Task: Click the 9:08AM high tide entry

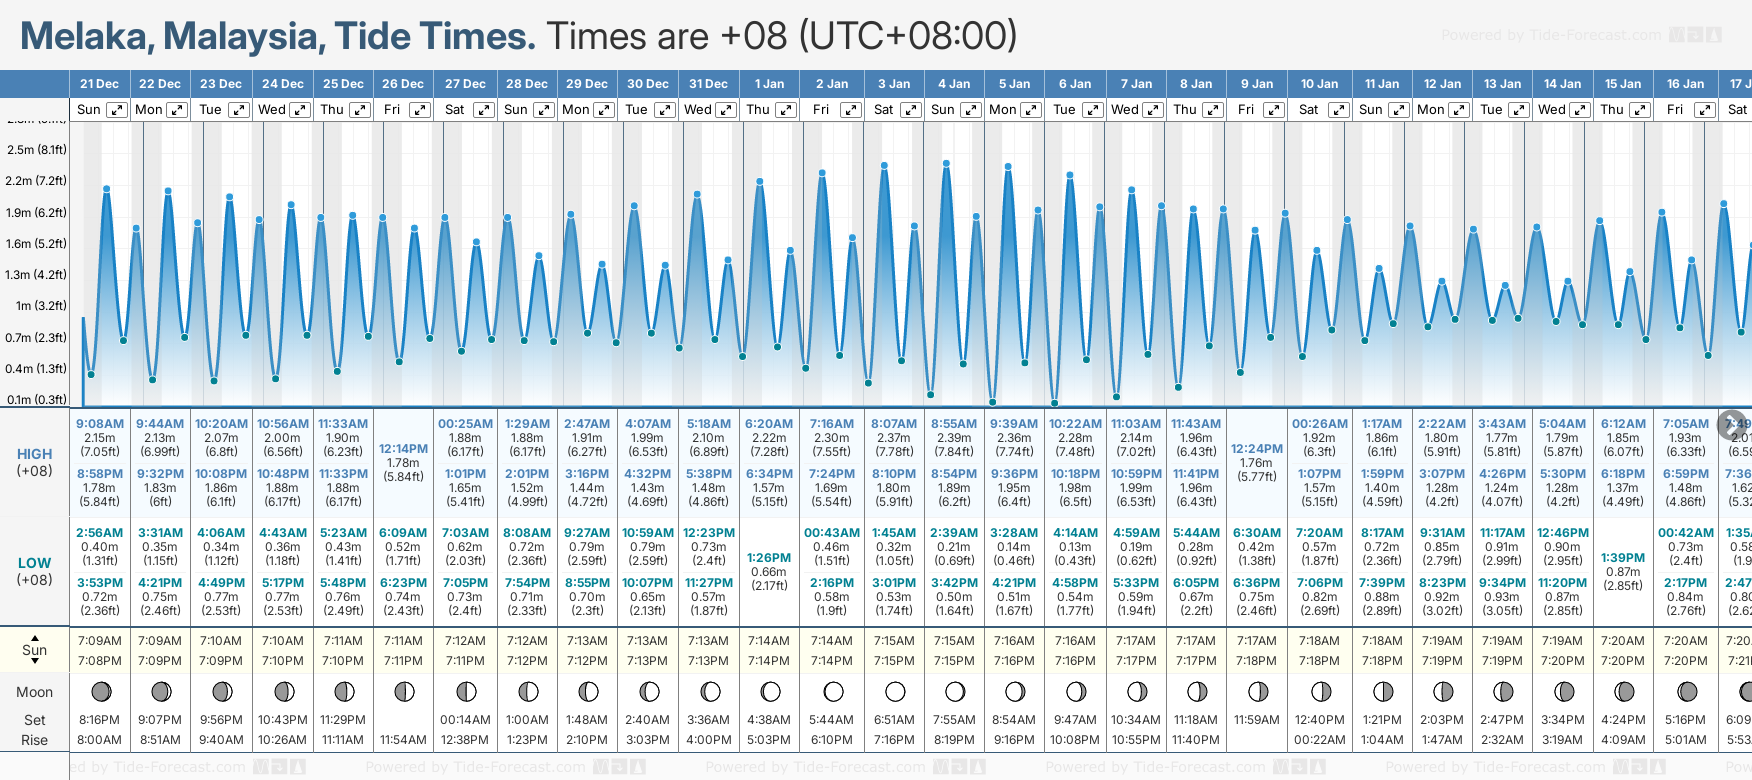Action: point(100,424)
